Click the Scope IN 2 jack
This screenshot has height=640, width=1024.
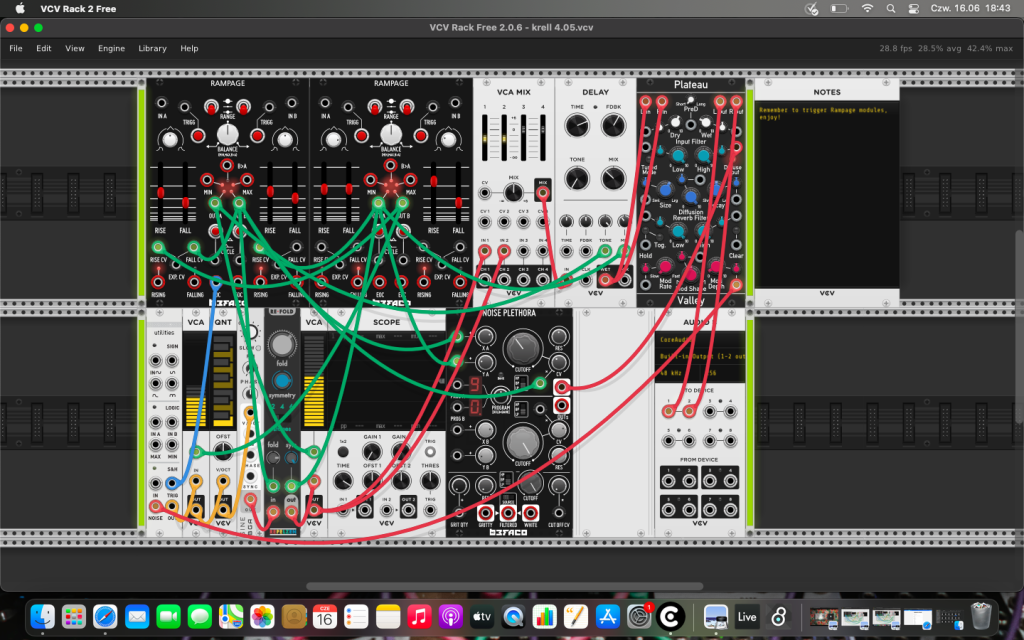click(387, 509)
